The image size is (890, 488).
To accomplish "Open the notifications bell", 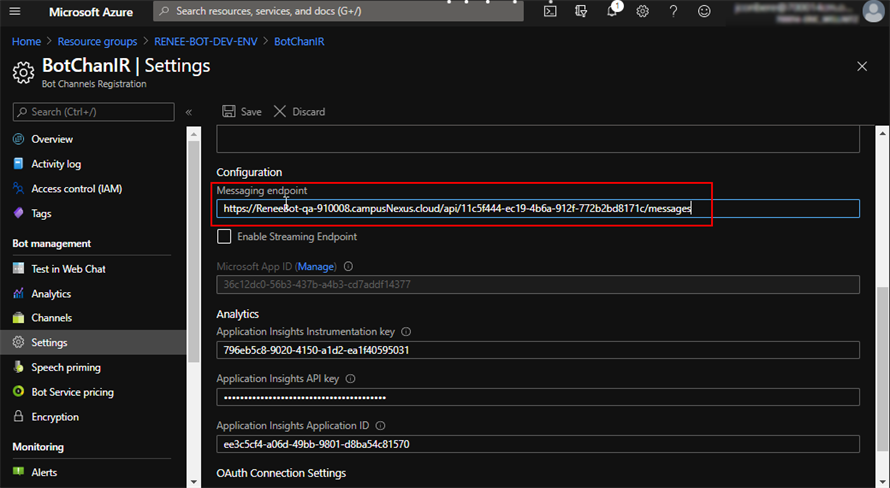I will (612, 11).
